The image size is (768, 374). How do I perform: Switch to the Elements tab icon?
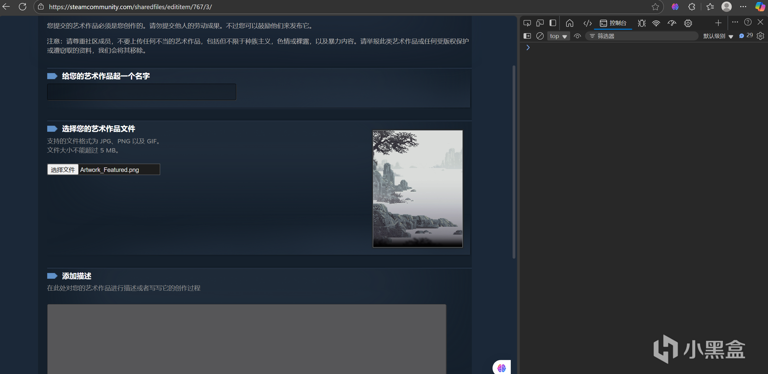pos(588,23)
